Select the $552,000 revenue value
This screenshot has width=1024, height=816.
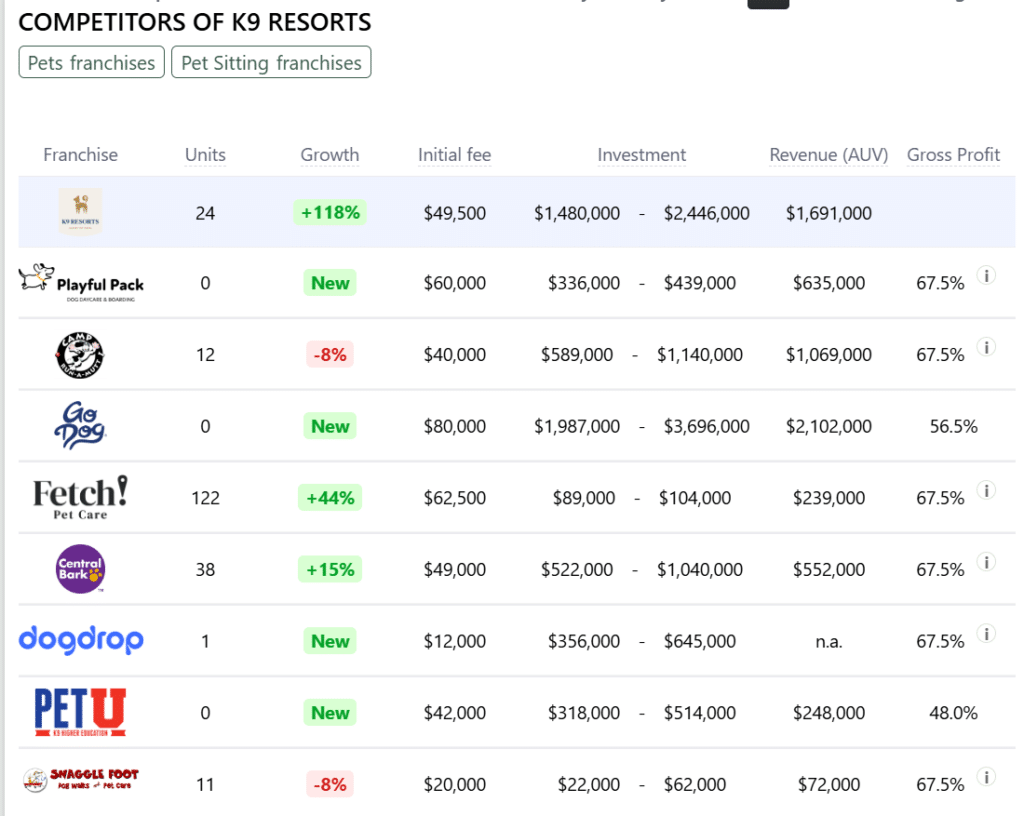click(829, 569)
